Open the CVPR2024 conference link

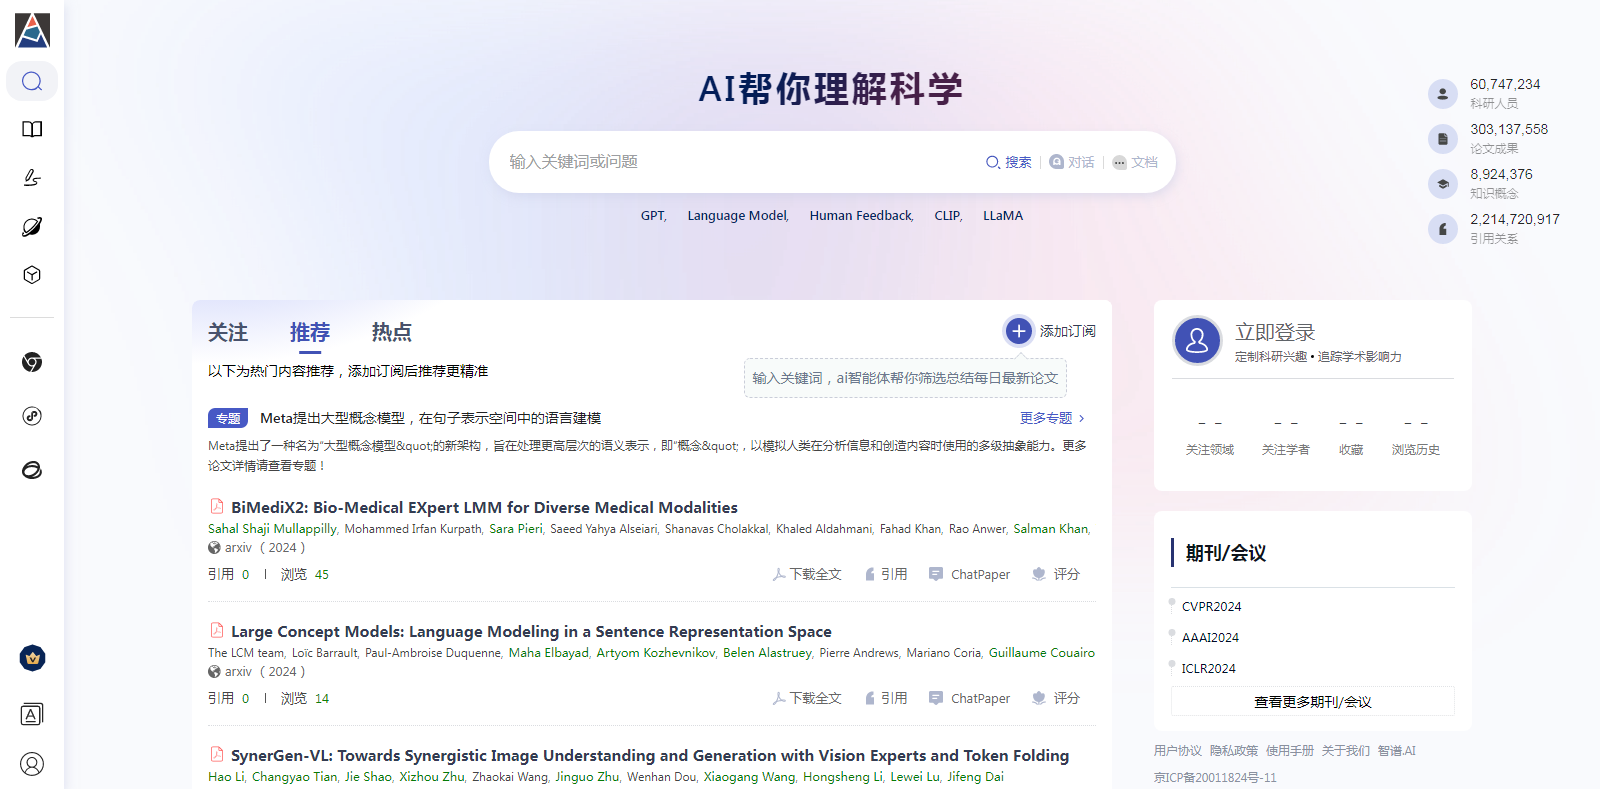1211,607
